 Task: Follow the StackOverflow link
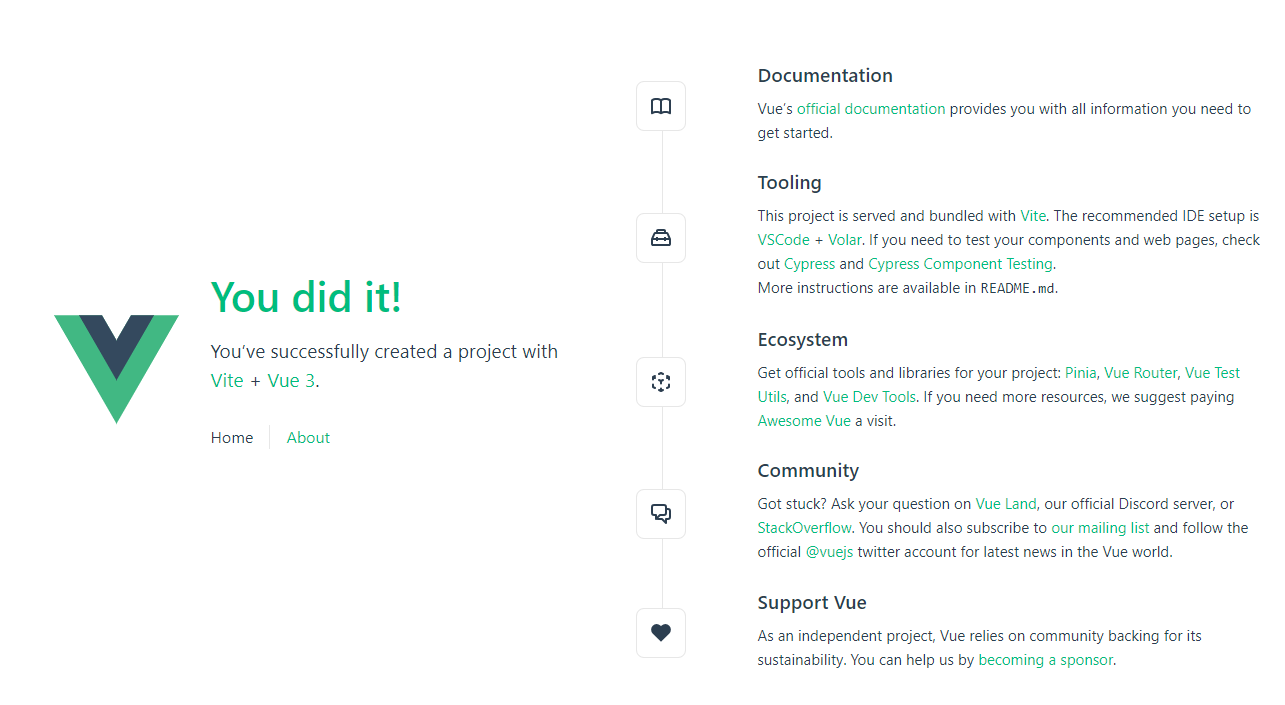(805, 528)
